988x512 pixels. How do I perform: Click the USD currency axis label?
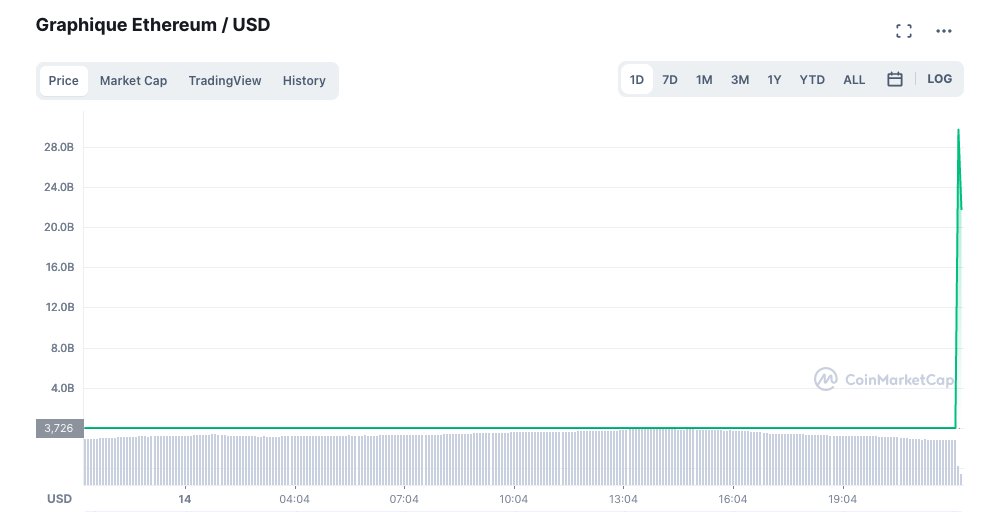coord(59,499)
